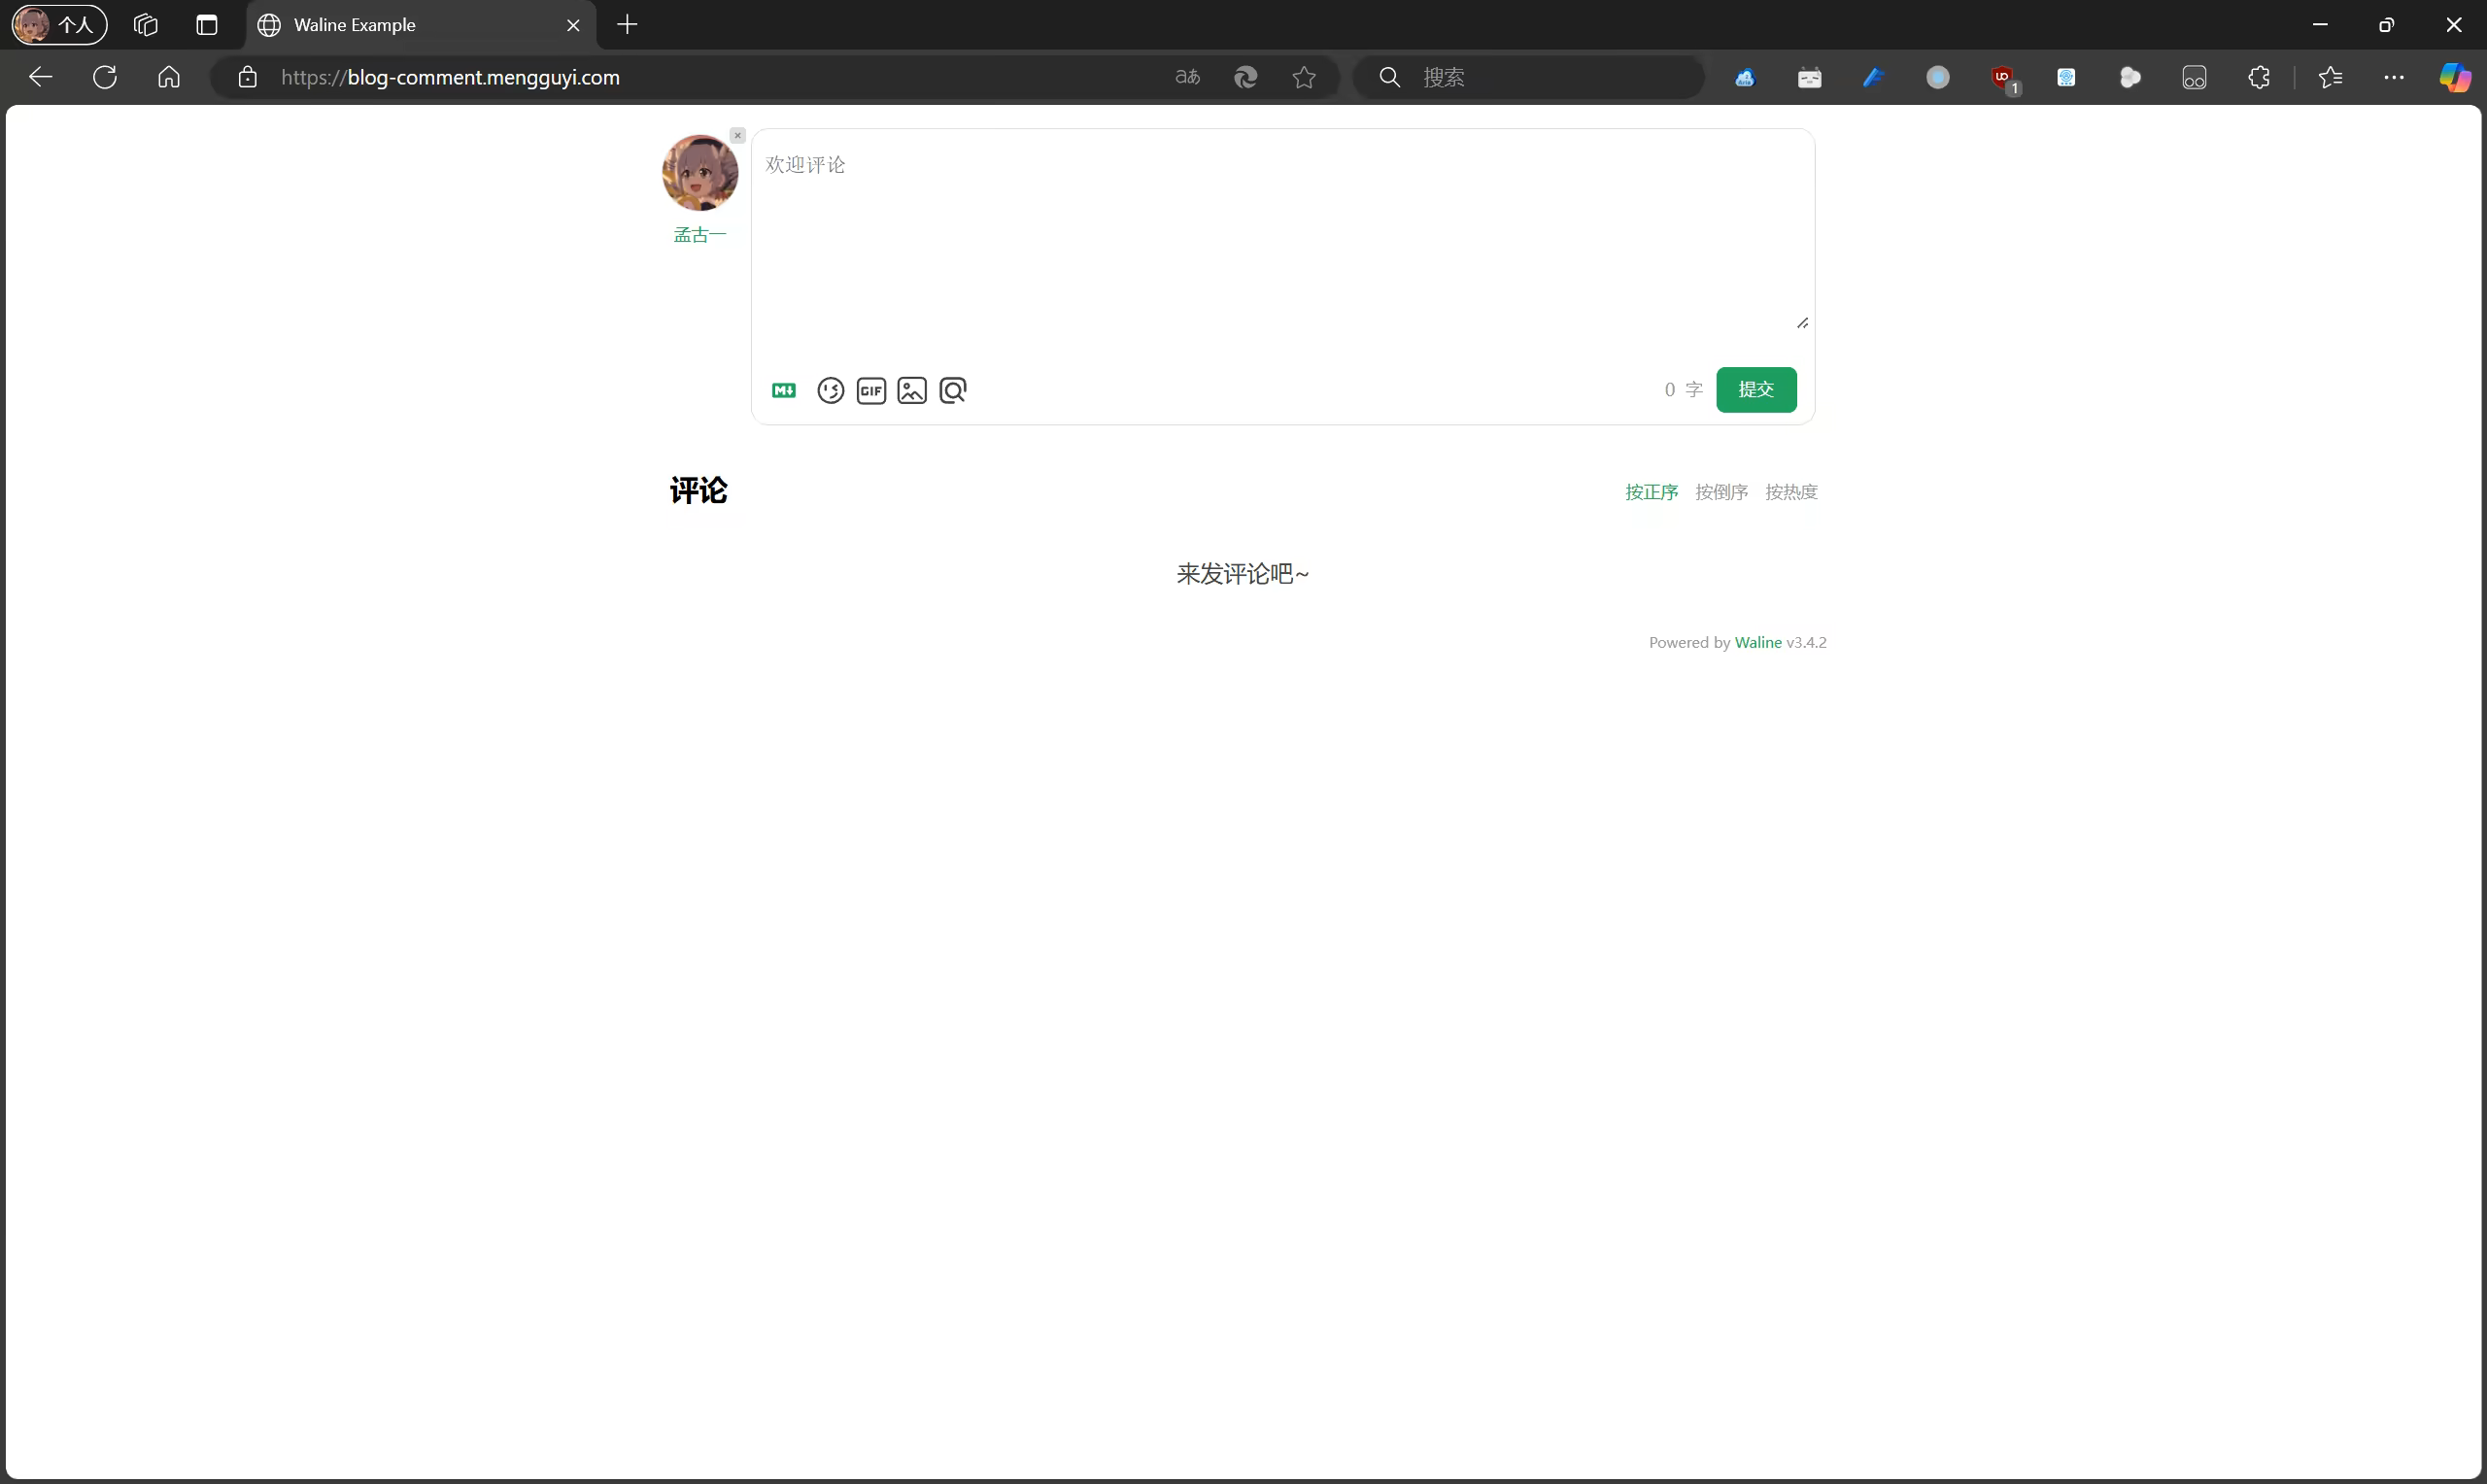
Task: Click the 孟古一 username link
Action: tap(699, 235)
